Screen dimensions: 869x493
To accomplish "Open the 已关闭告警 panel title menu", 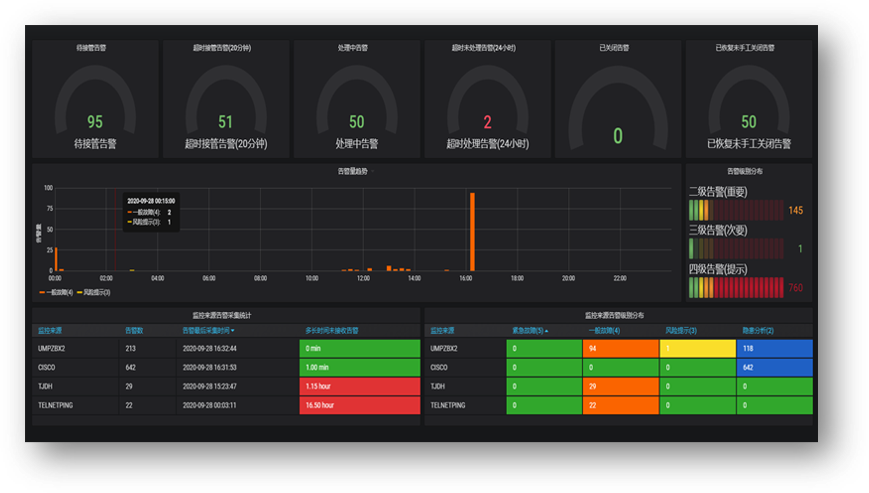I will [x=614, y=48].
